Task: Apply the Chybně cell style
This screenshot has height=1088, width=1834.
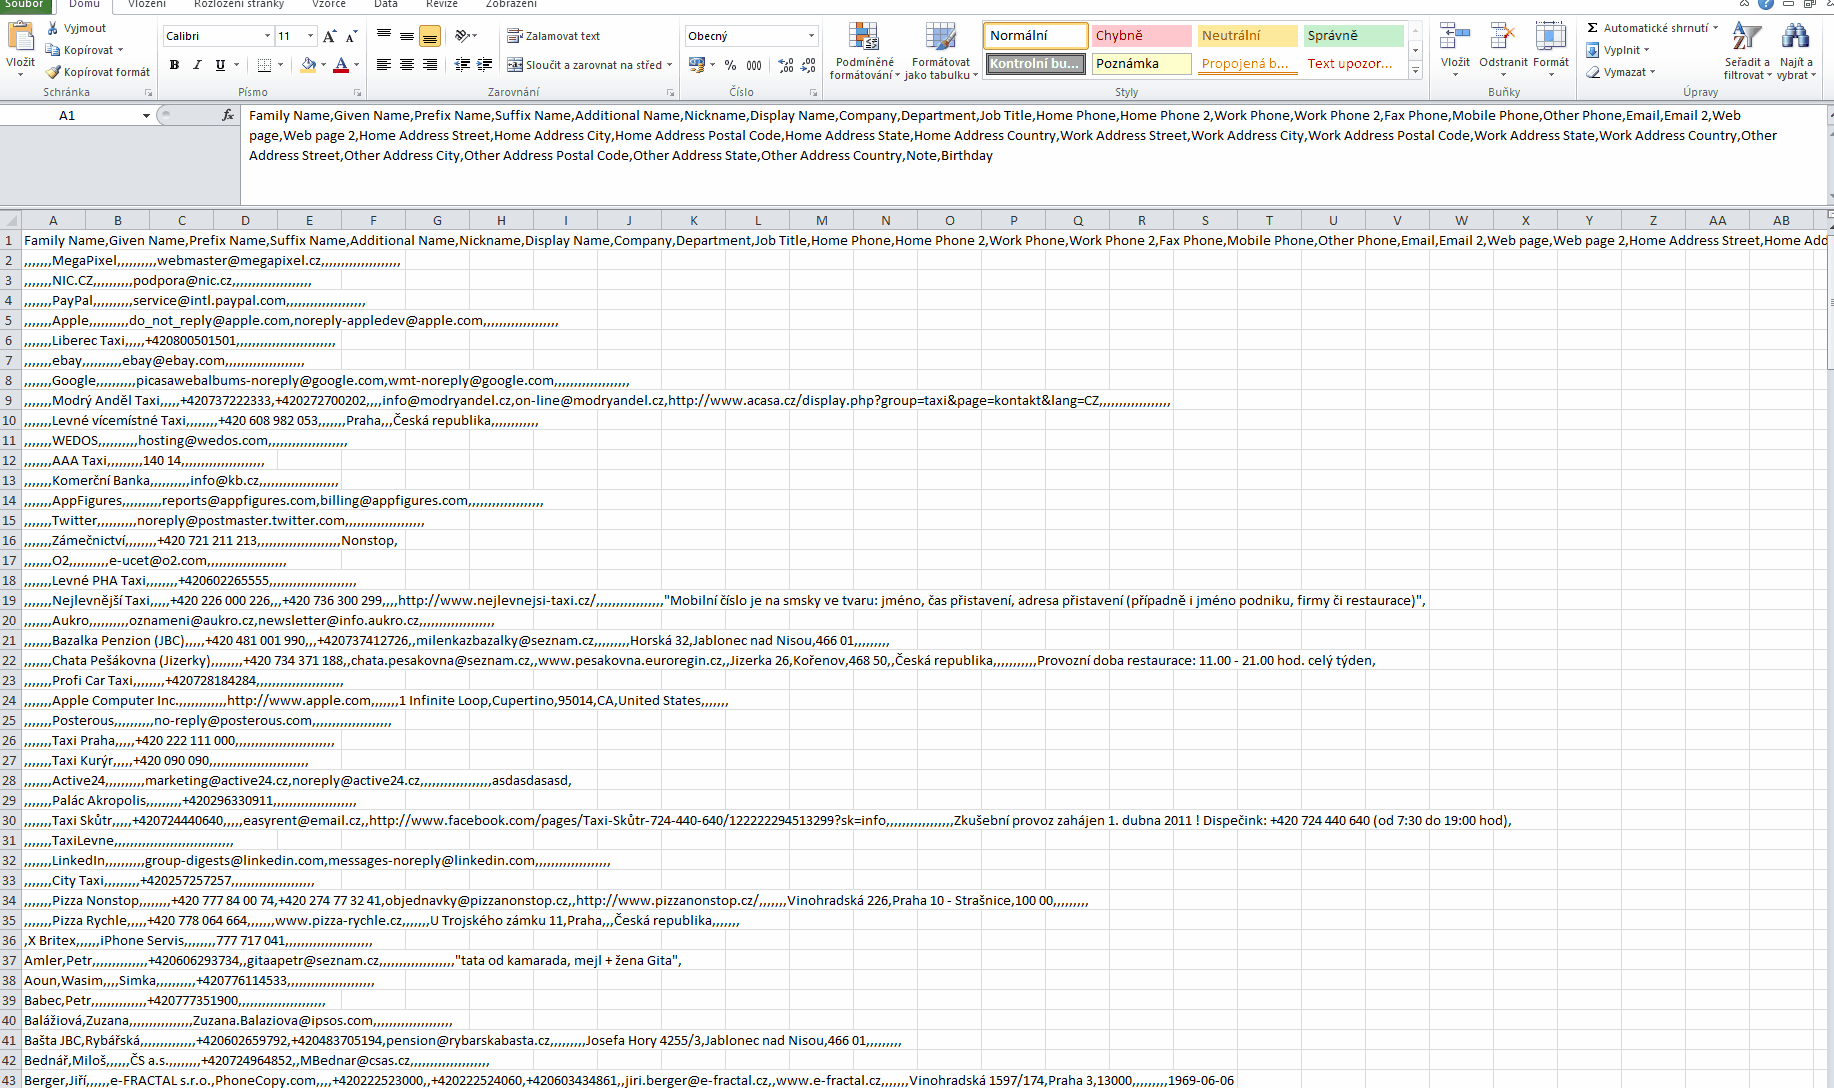Action: pos(1142,36)
